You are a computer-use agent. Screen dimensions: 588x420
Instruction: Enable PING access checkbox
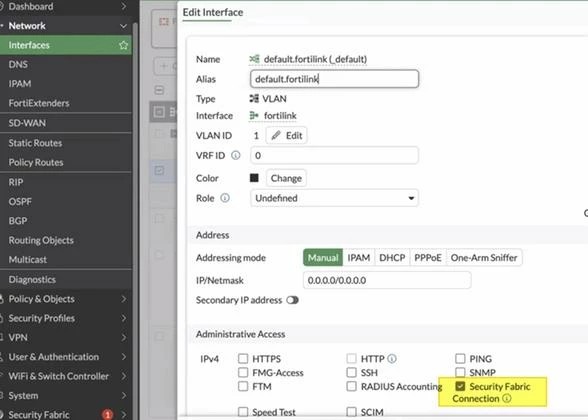460,359
